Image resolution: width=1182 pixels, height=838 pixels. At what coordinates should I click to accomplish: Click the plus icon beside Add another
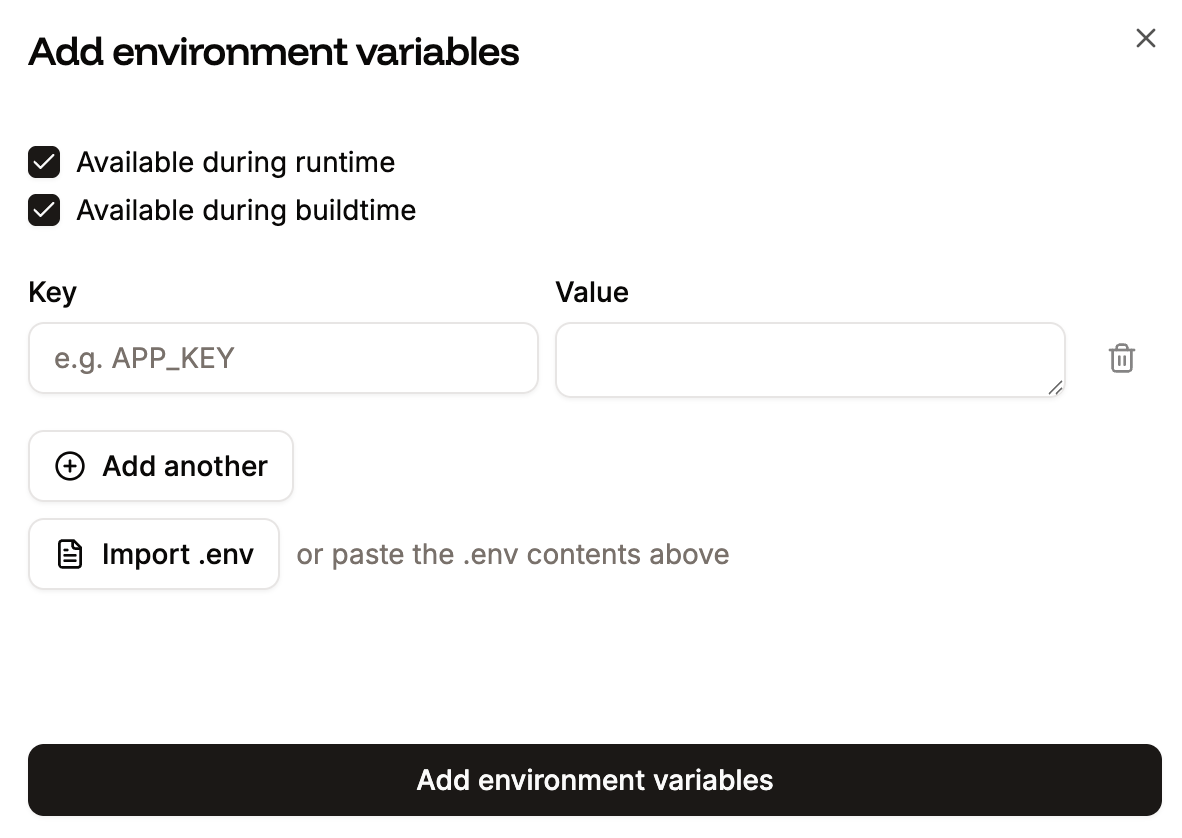tap(69, 466)
